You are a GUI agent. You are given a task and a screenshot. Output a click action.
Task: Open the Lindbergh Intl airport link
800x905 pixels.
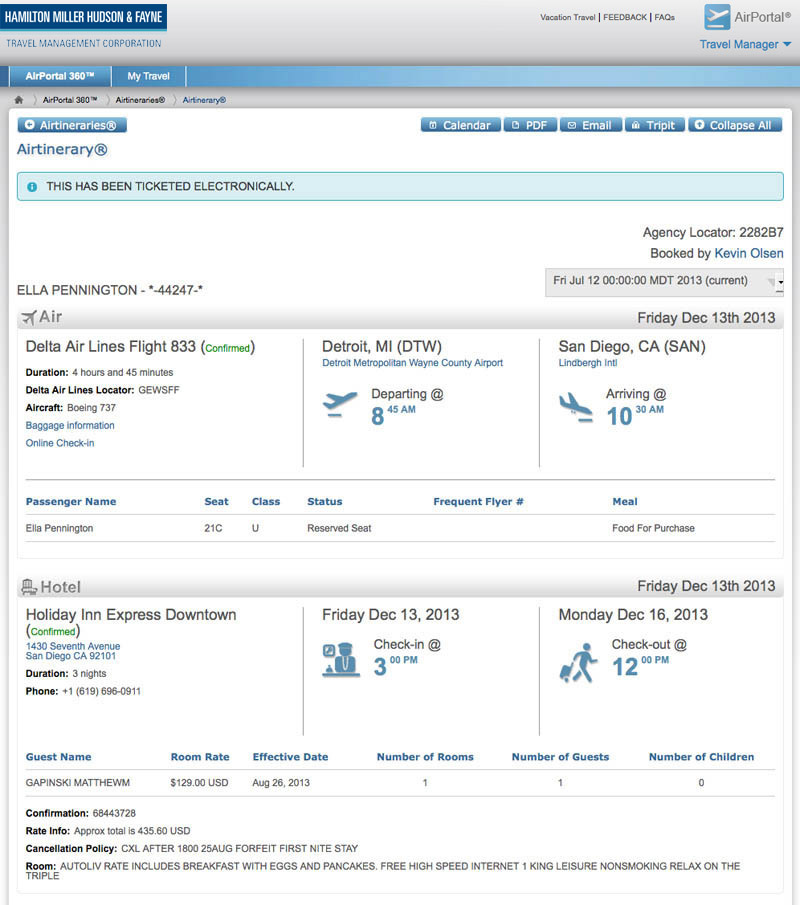point(588,363)
